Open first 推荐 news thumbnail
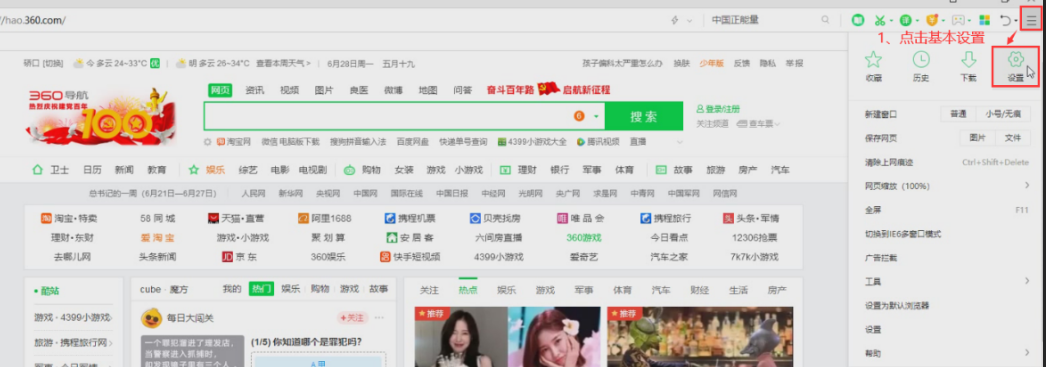The height and width of the screenshot is (367, 1046). tap(508, 337)
